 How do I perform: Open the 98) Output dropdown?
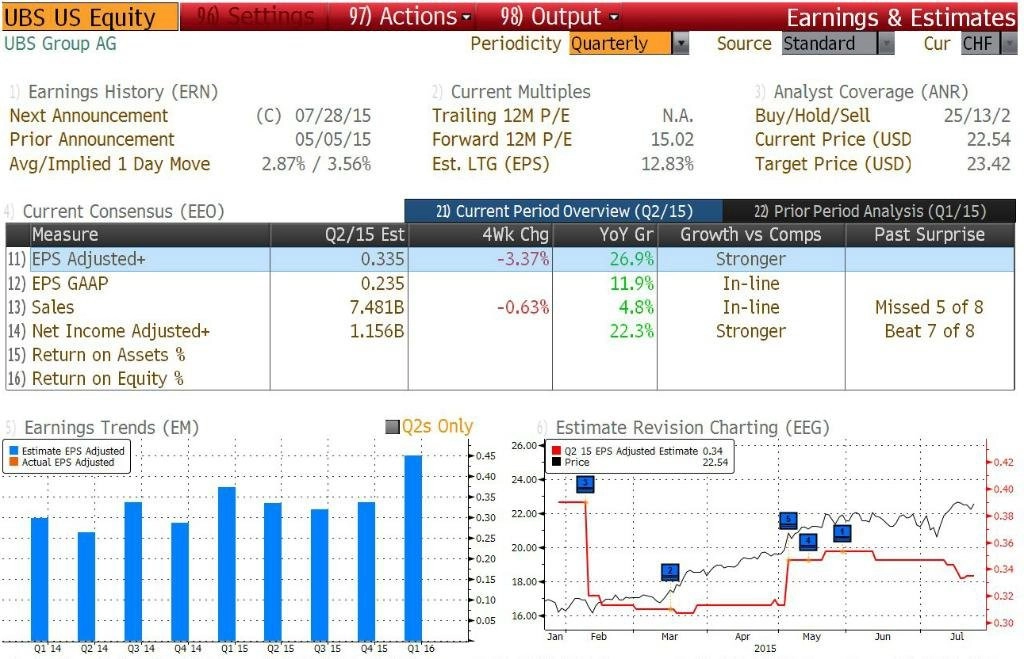[560, 16]
